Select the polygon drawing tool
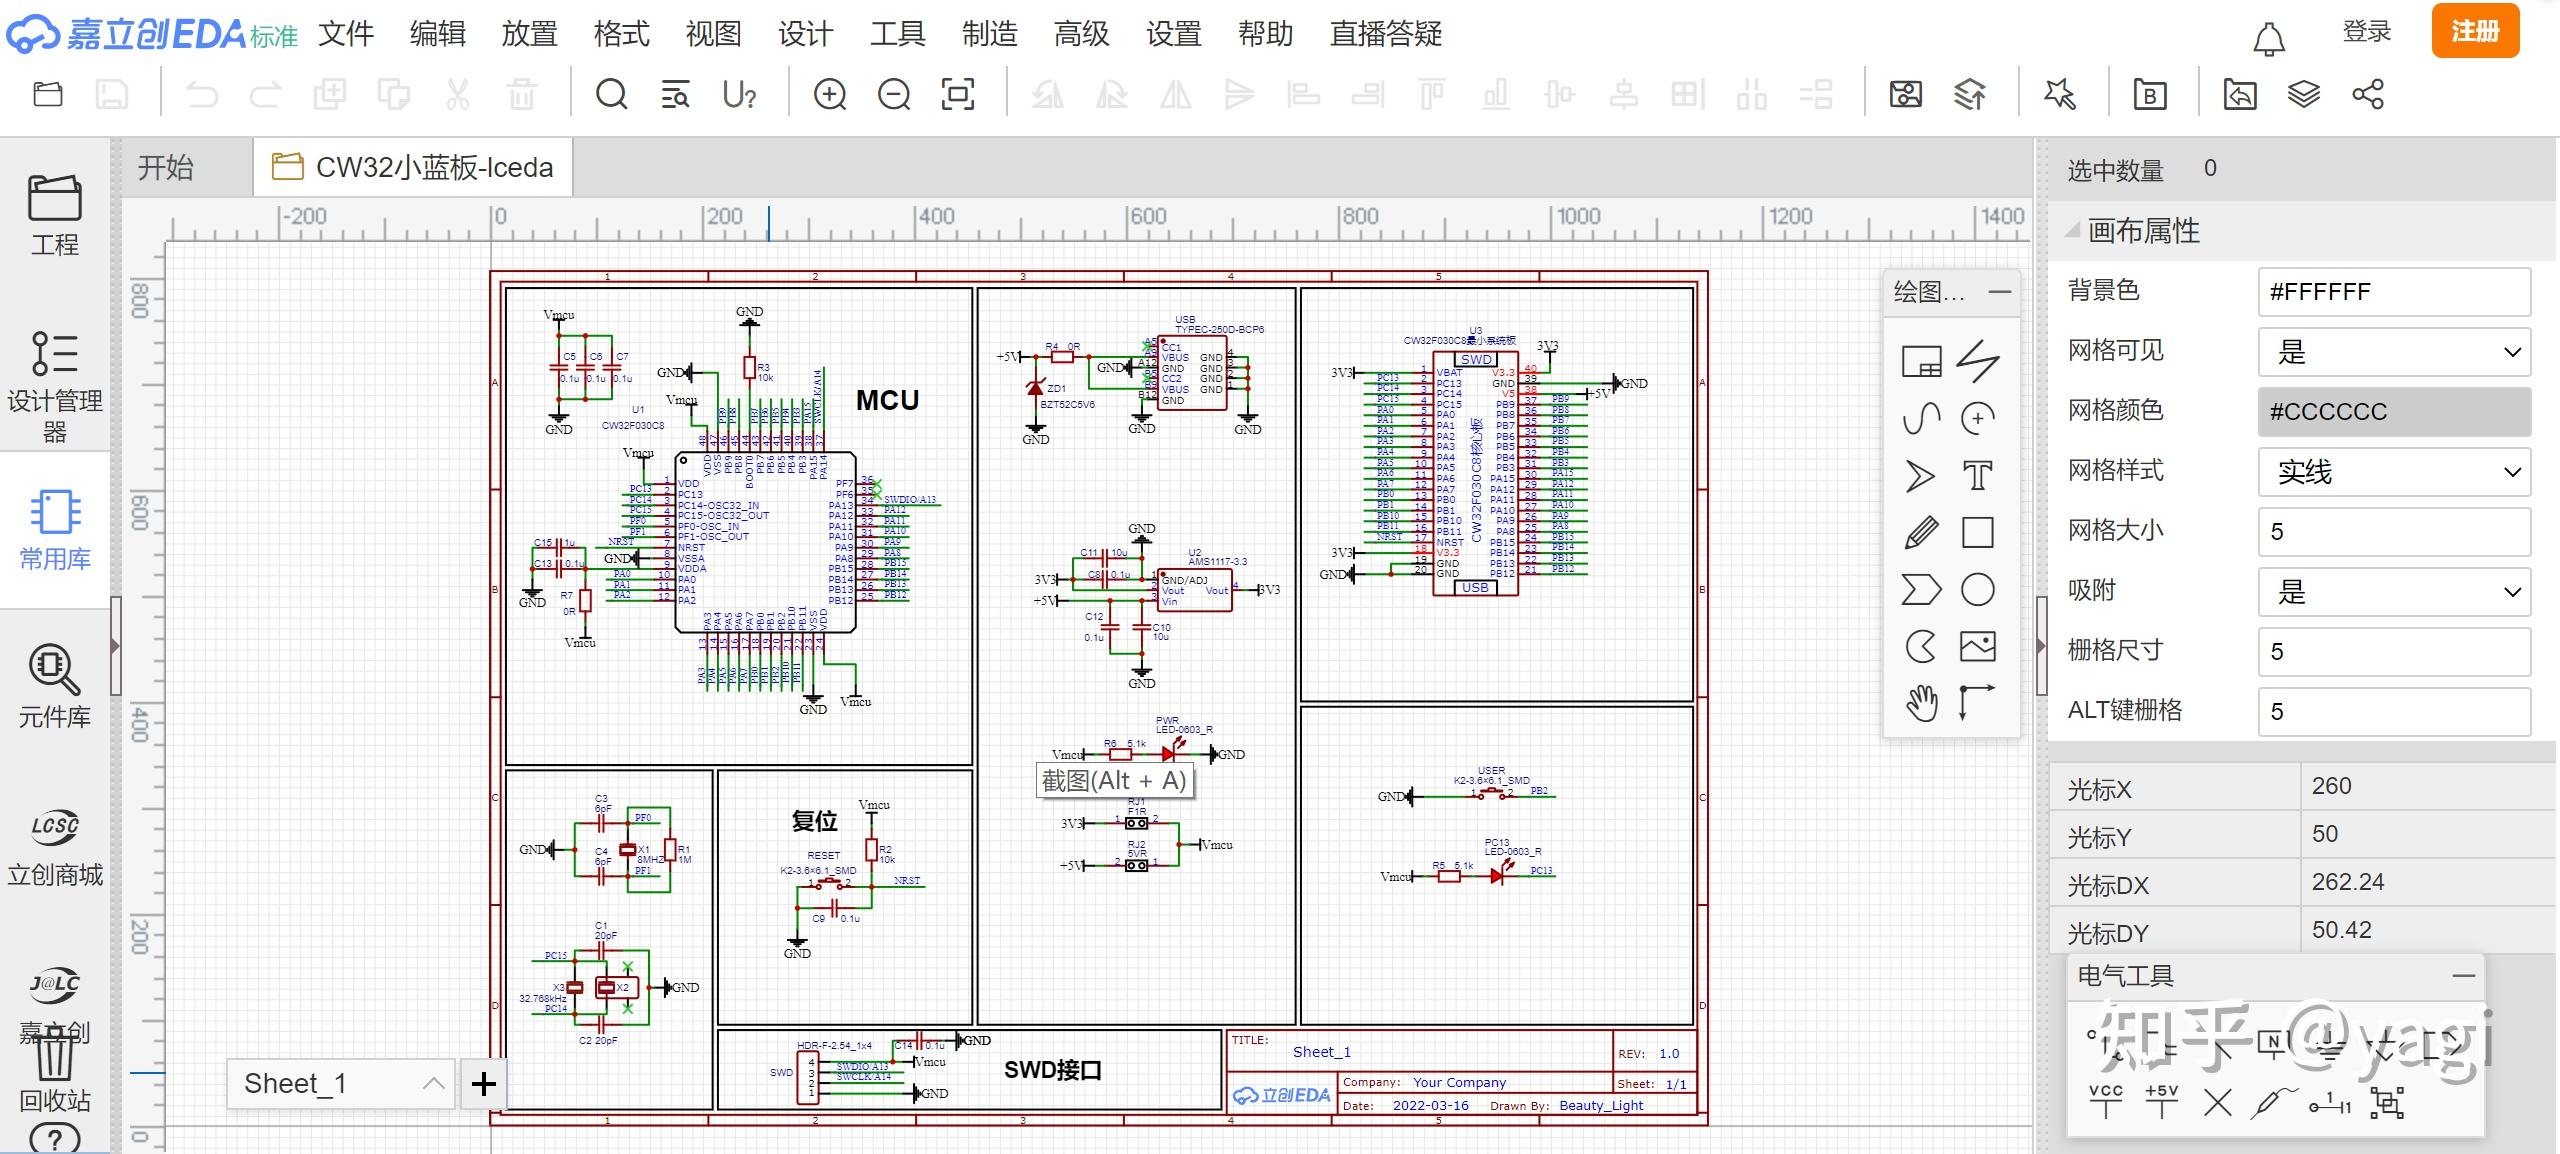2560x1154 pixels. point(1921,590)
